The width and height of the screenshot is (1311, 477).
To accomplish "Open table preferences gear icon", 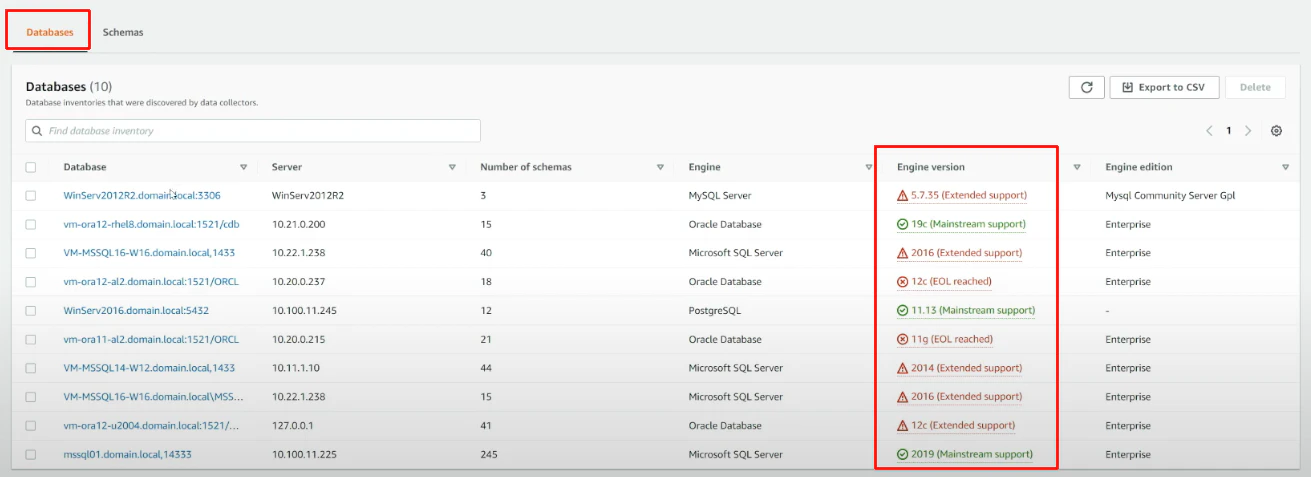I will pos(1277,131).
